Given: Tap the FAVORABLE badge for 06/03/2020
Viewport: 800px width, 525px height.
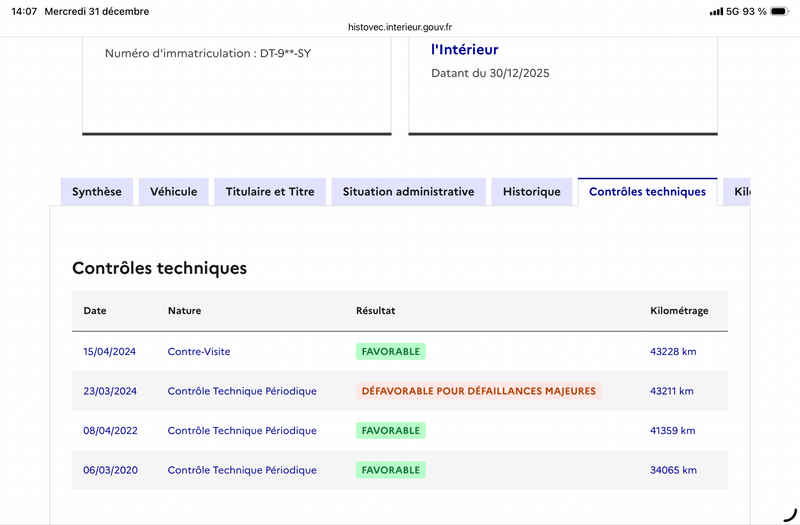Looking at the screenshot, I should (x=390, y=470).
